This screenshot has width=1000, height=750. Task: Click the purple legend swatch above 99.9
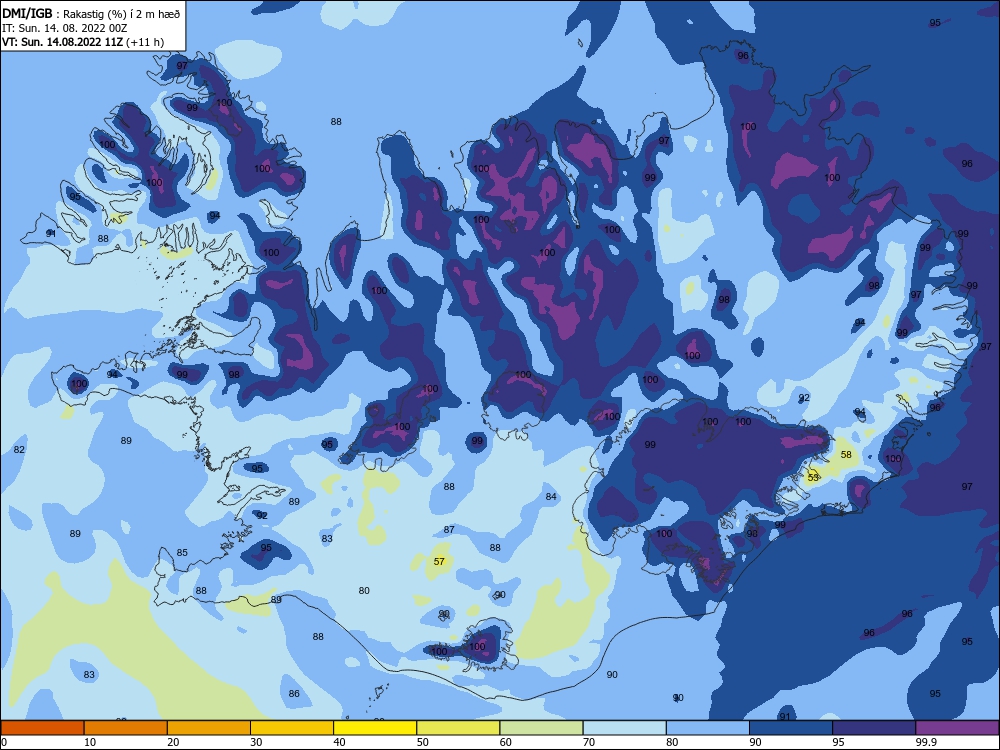coord(957,728)
